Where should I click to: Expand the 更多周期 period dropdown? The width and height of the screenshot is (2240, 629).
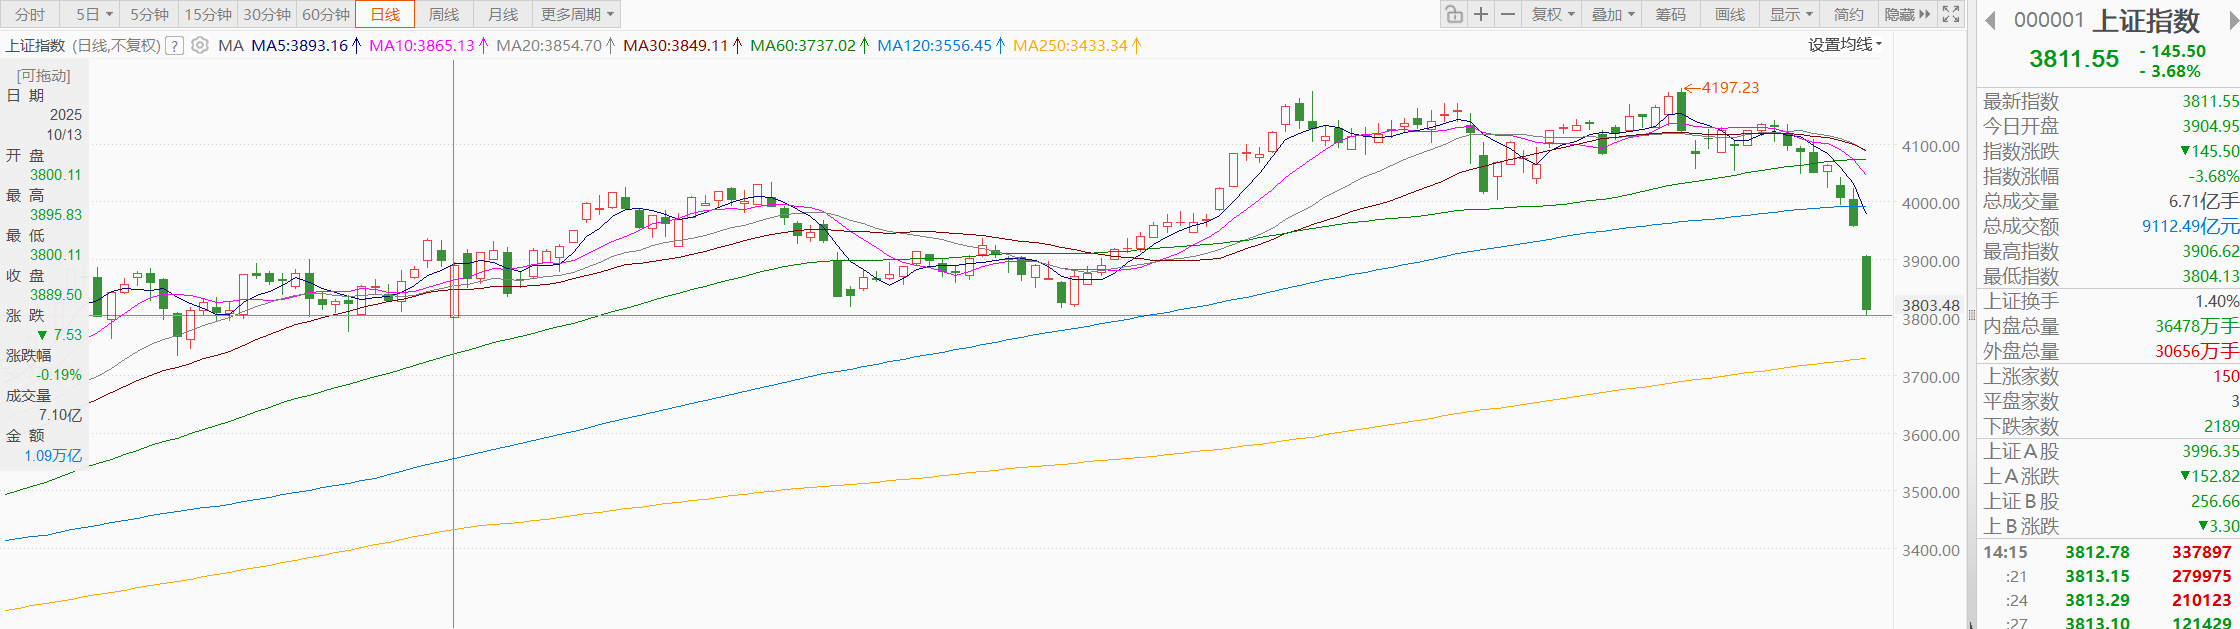tap(577, 14)
